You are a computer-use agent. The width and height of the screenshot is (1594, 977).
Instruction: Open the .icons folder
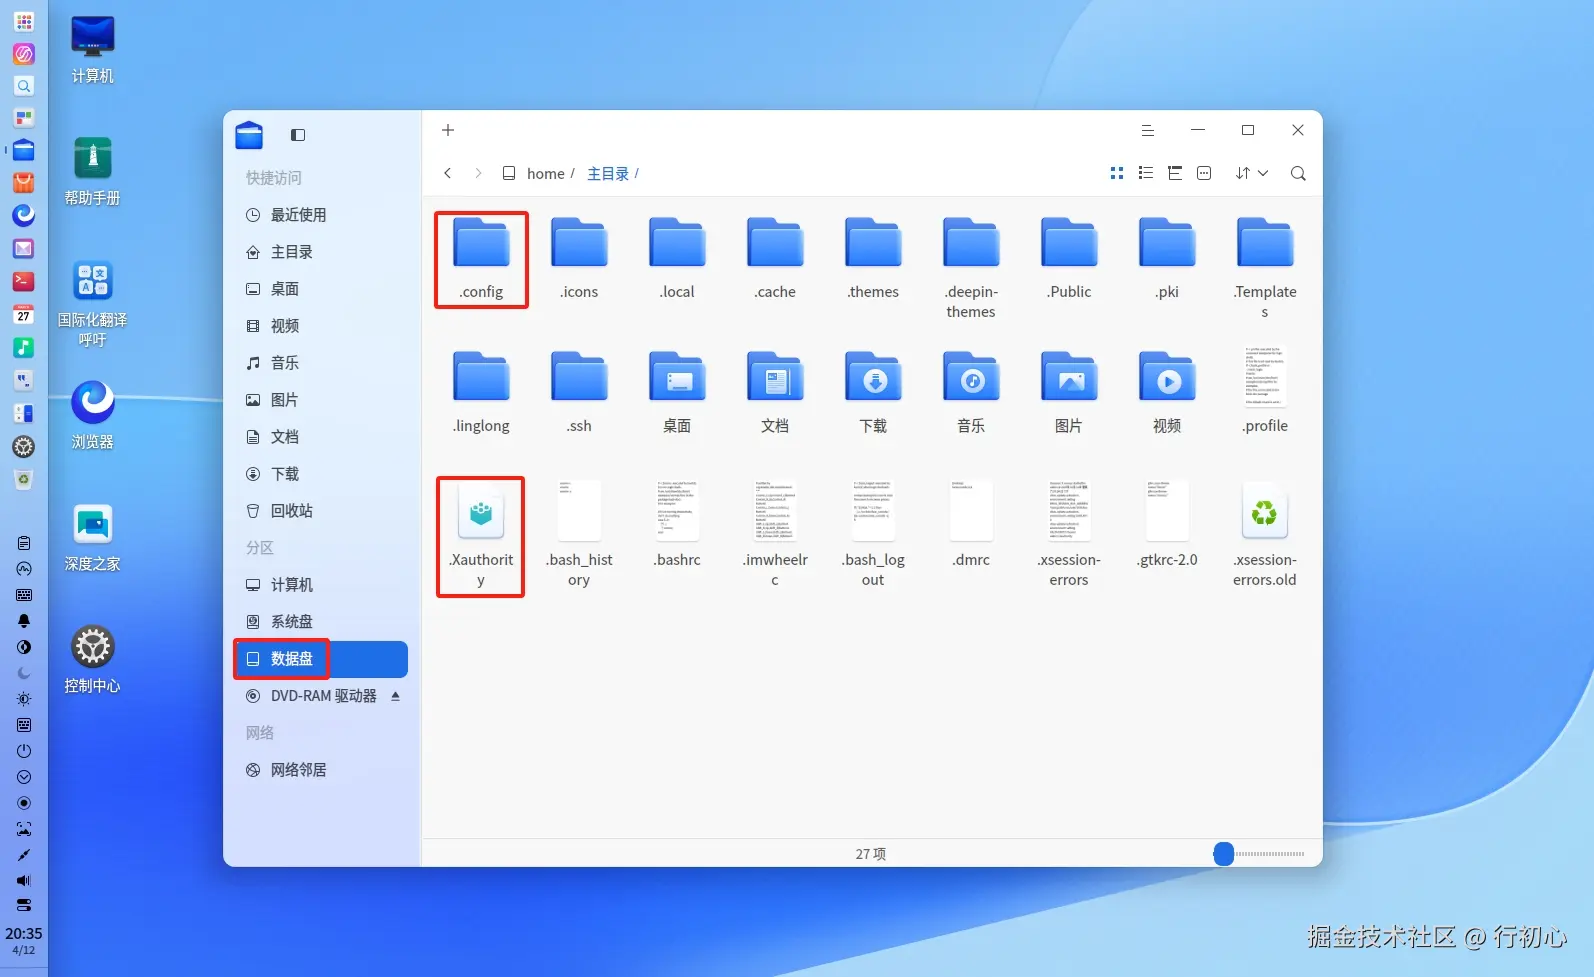[579, 258]
